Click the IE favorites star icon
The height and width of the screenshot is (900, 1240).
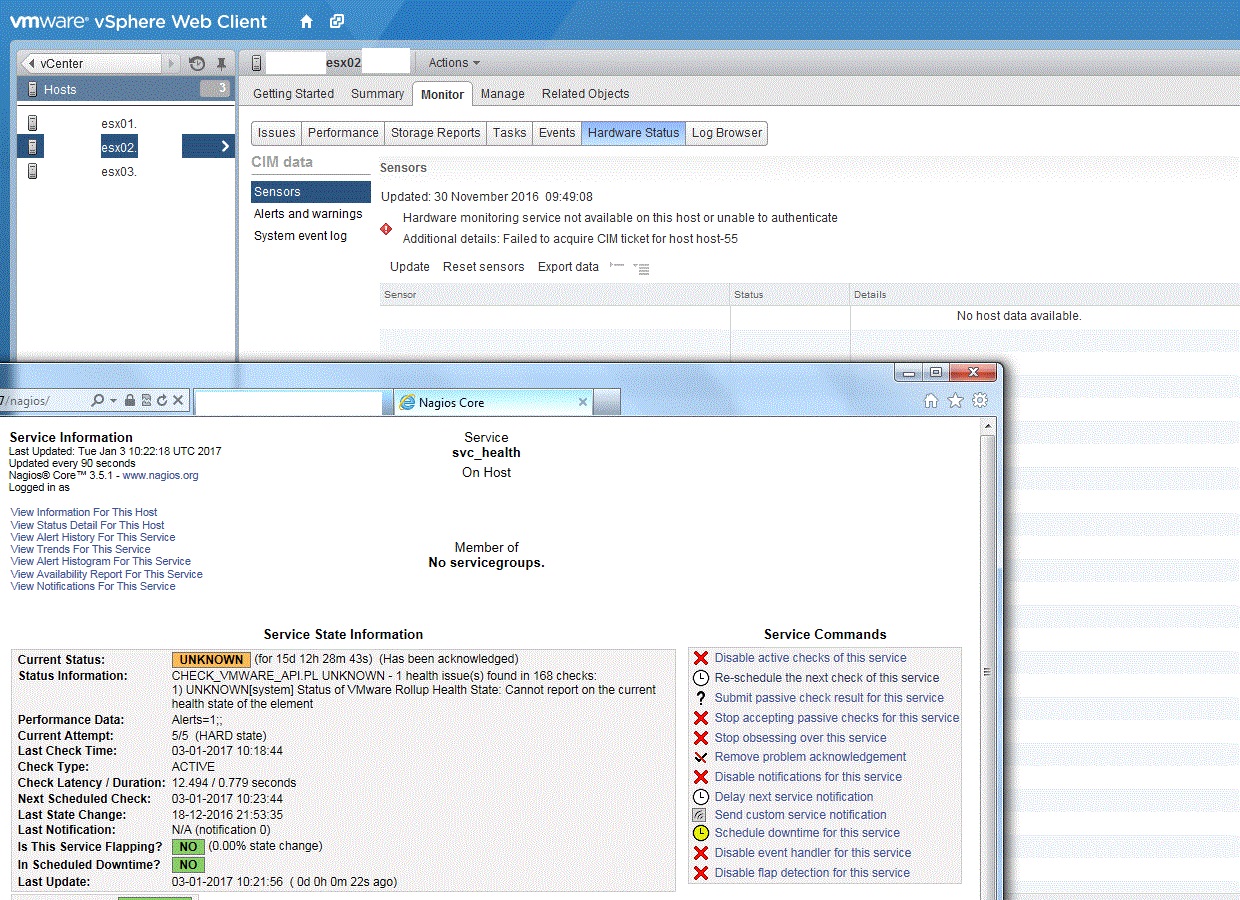pyautogui.click(x=955, y=401)
